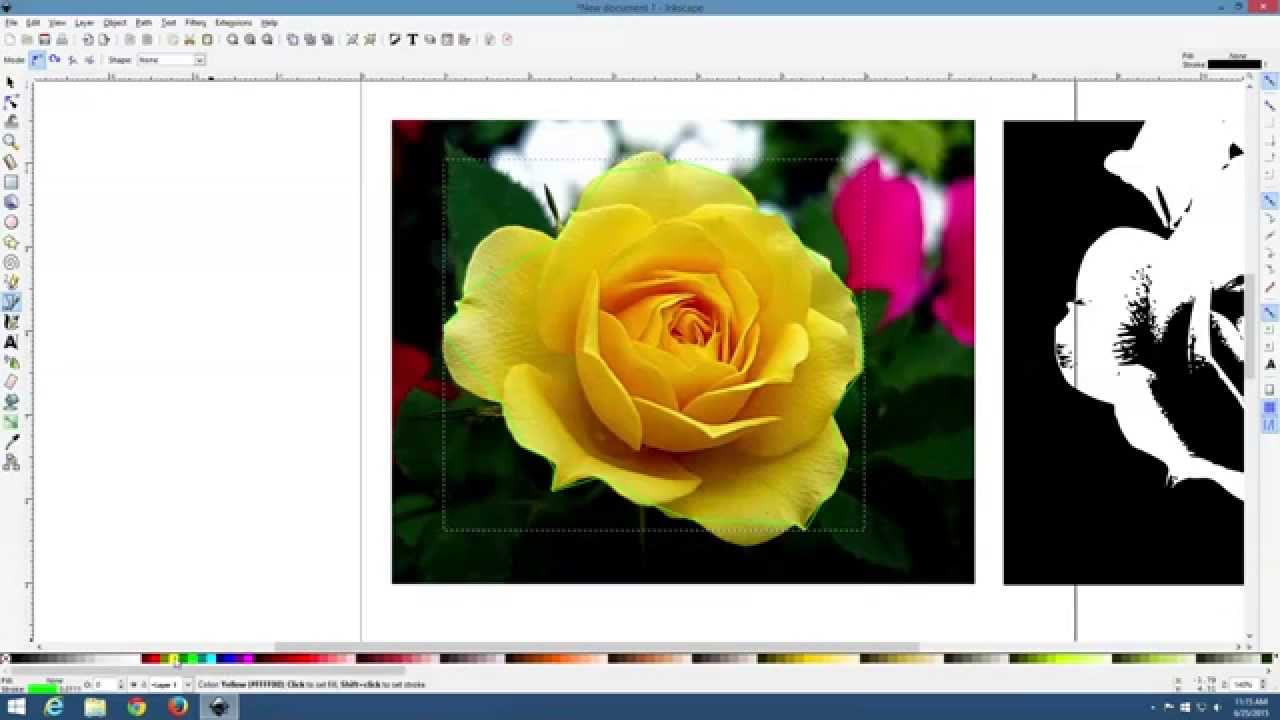
Task: Open the Filters menu
Action: pyautogui.click(x=196, y=22)
